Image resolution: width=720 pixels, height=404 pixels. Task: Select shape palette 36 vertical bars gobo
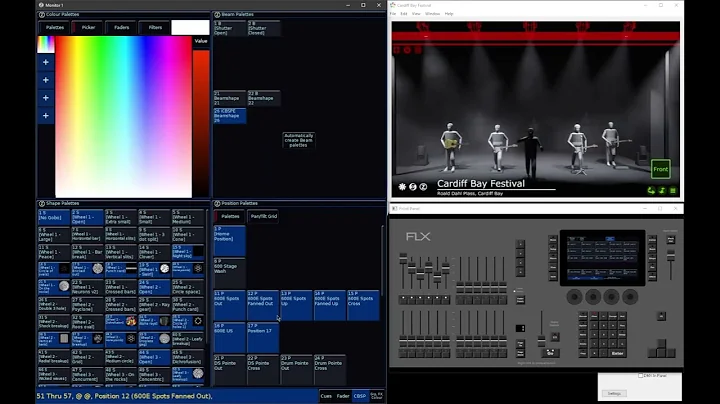(54, 339)
